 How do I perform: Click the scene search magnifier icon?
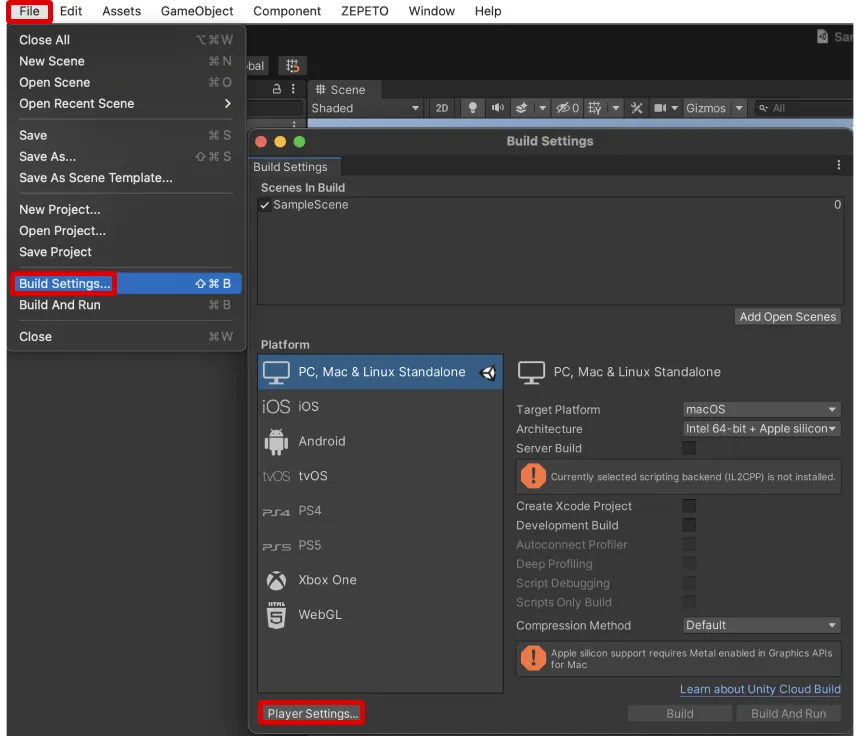coord(763,108)
